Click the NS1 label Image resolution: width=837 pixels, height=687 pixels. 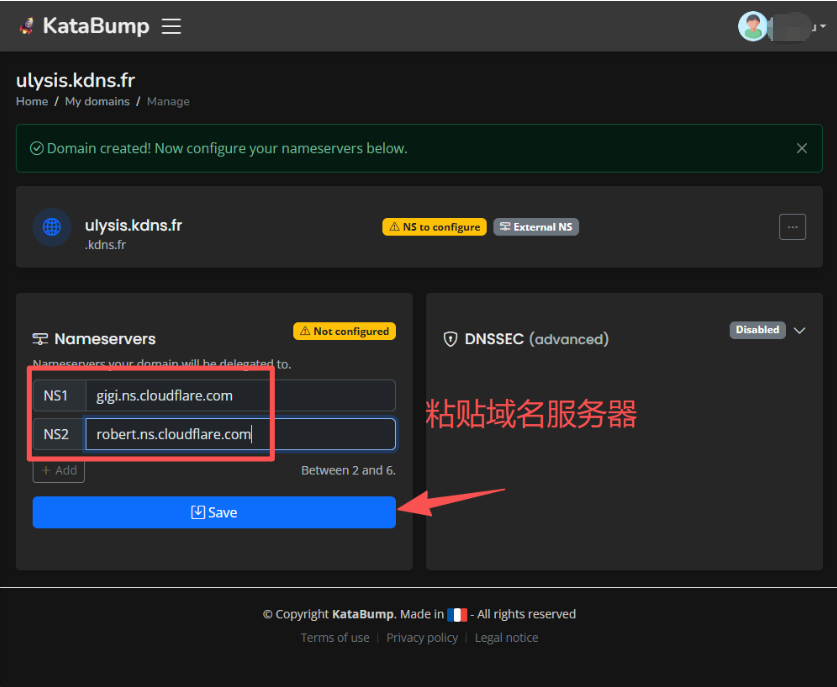pos(56,396)
